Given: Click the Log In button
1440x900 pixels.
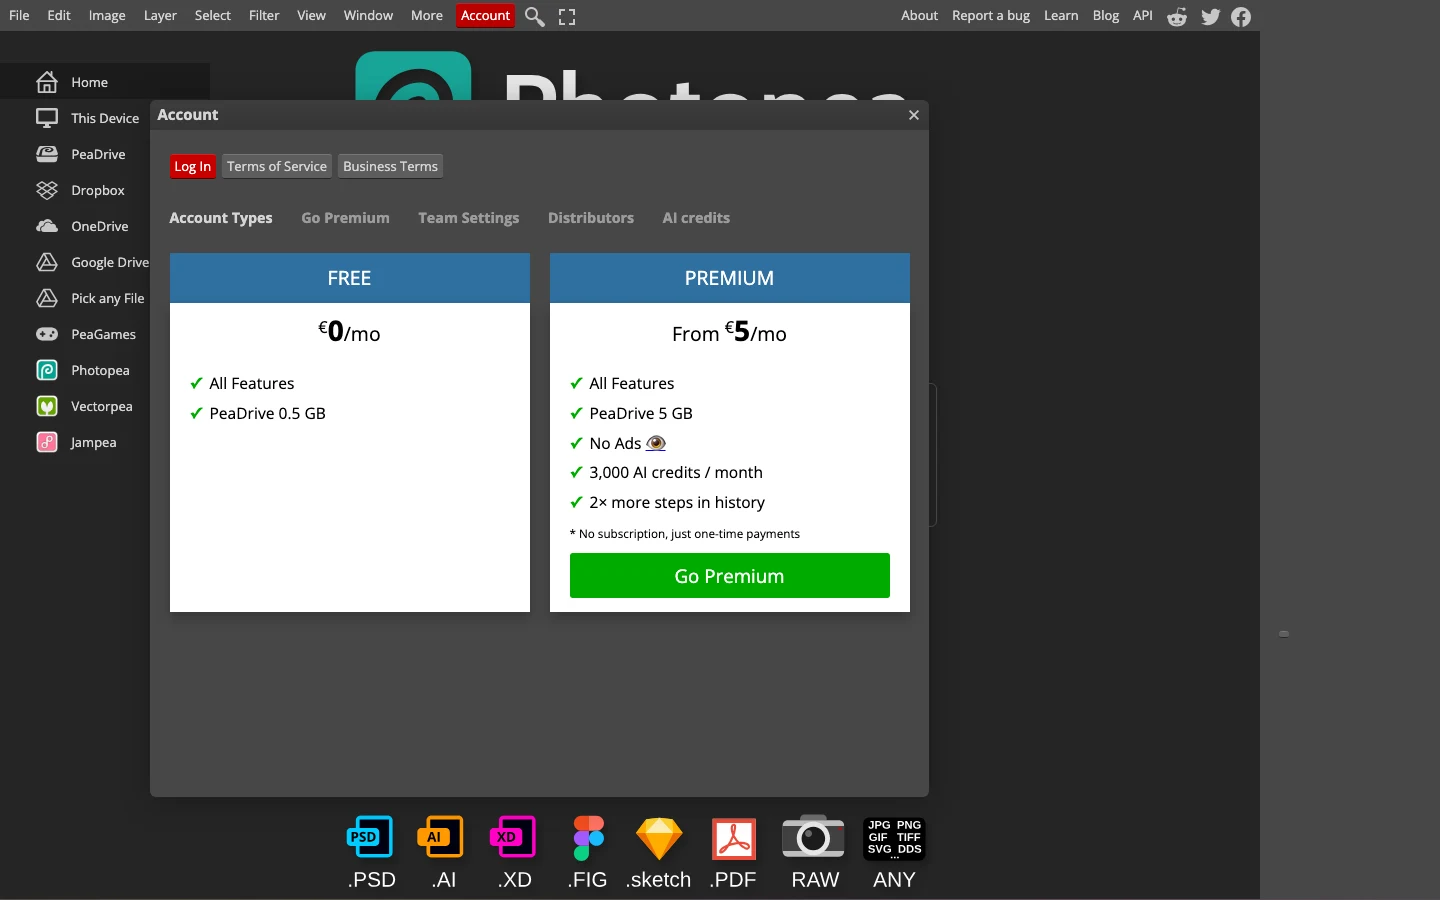Looking at the screenshot, I should click(192, 166).
